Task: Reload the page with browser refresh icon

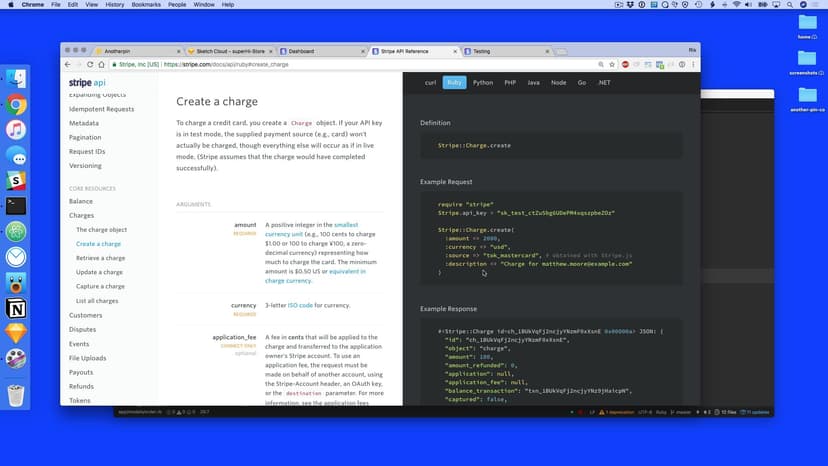Action: [x=90, y=64]
